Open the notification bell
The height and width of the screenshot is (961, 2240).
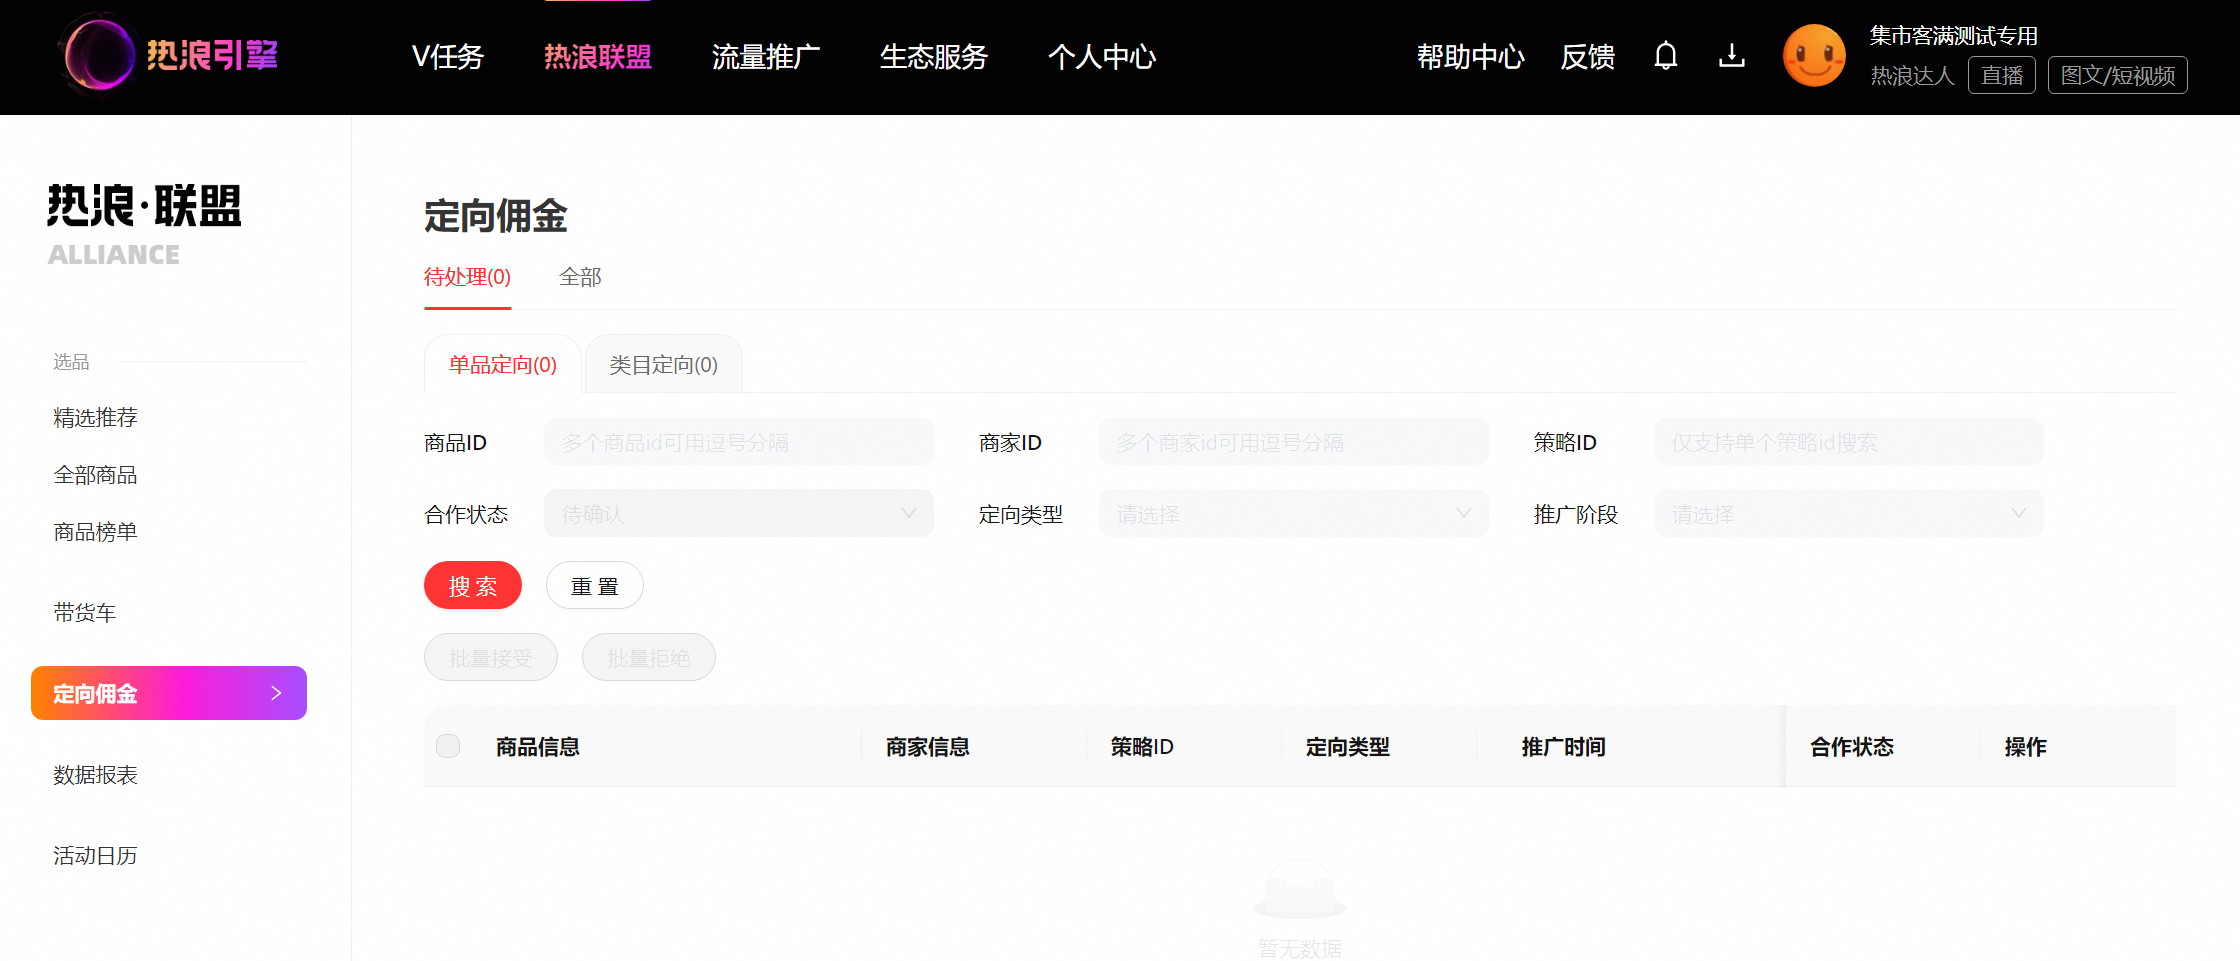1665,56
